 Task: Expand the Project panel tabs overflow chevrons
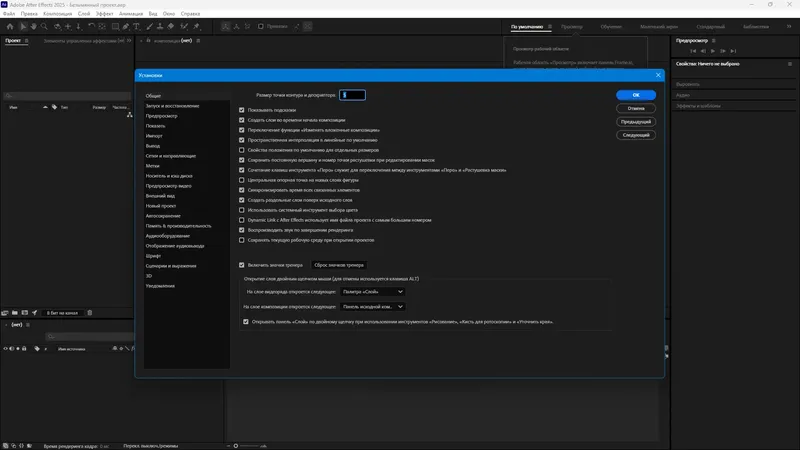129,40
